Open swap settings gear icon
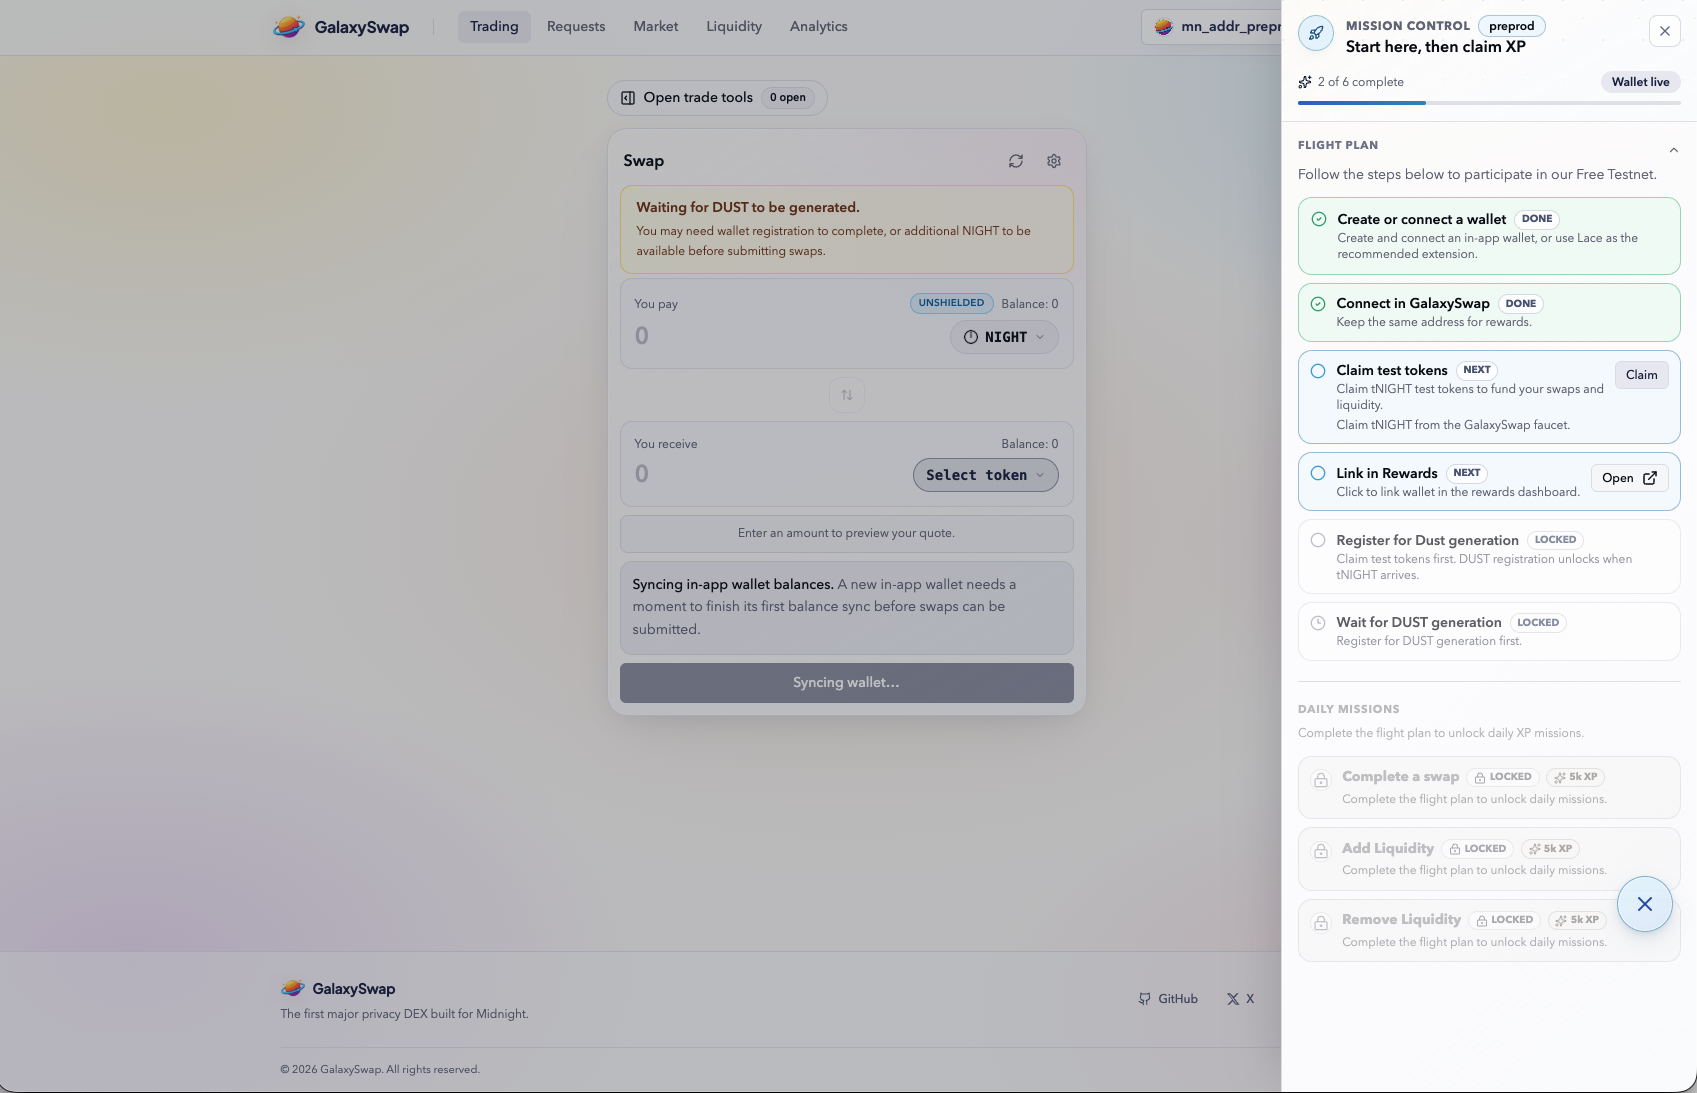The width and height of the screenshot is (1697, 1093). 1054,161
